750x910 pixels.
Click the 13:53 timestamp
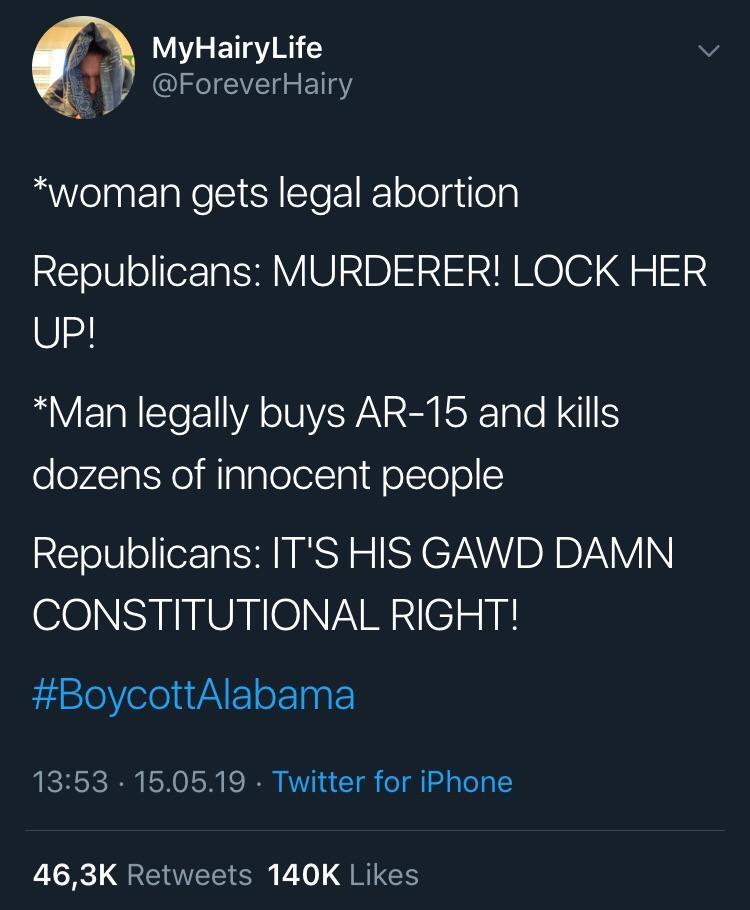[x=70, y=781]
